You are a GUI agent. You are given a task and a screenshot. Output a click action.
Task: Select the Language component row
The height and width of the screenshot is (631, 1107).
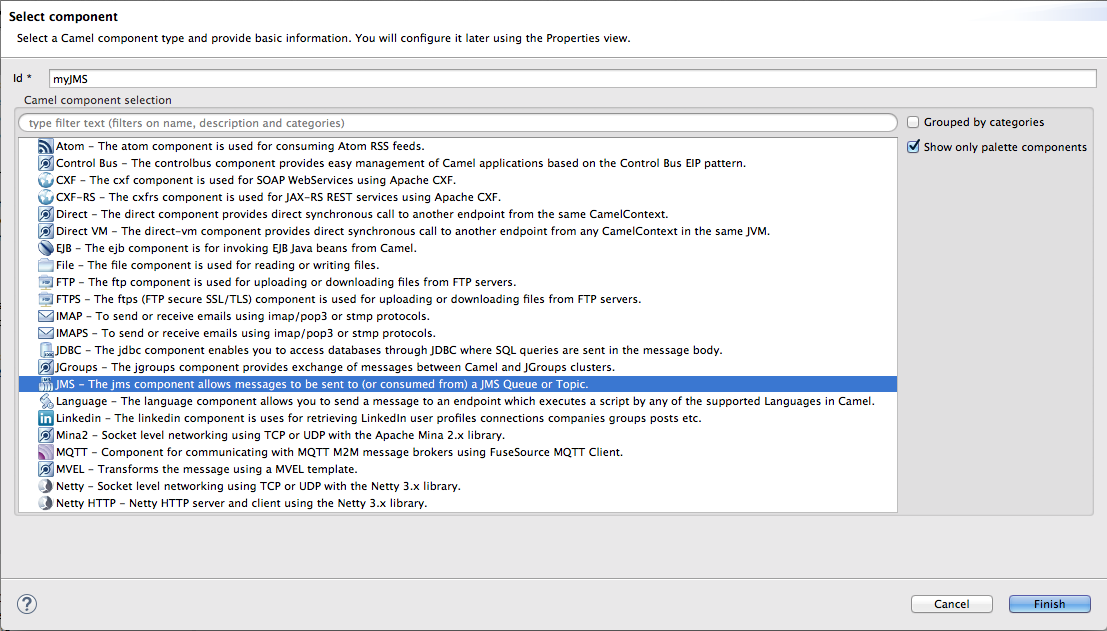(x=460, y=401)
